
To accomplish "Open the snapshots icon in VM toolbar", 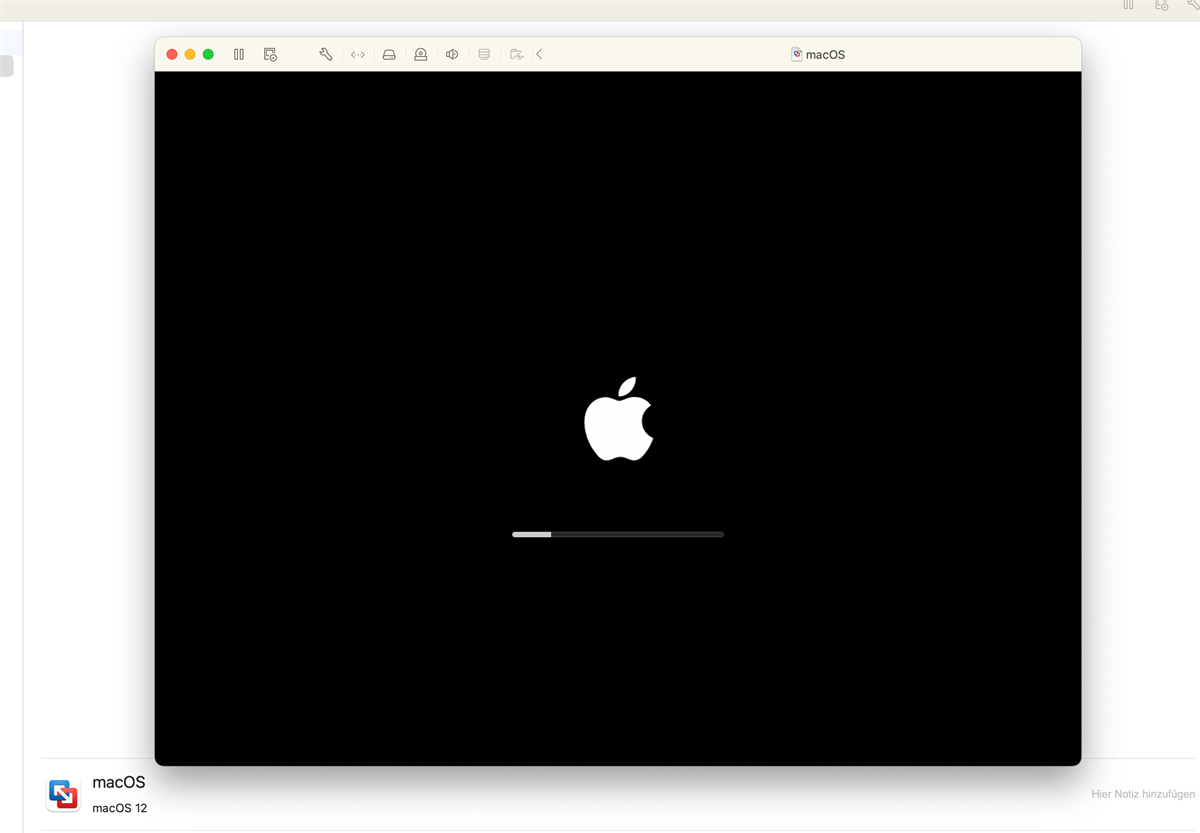I will pyautogui.click(x=270, y=54).
